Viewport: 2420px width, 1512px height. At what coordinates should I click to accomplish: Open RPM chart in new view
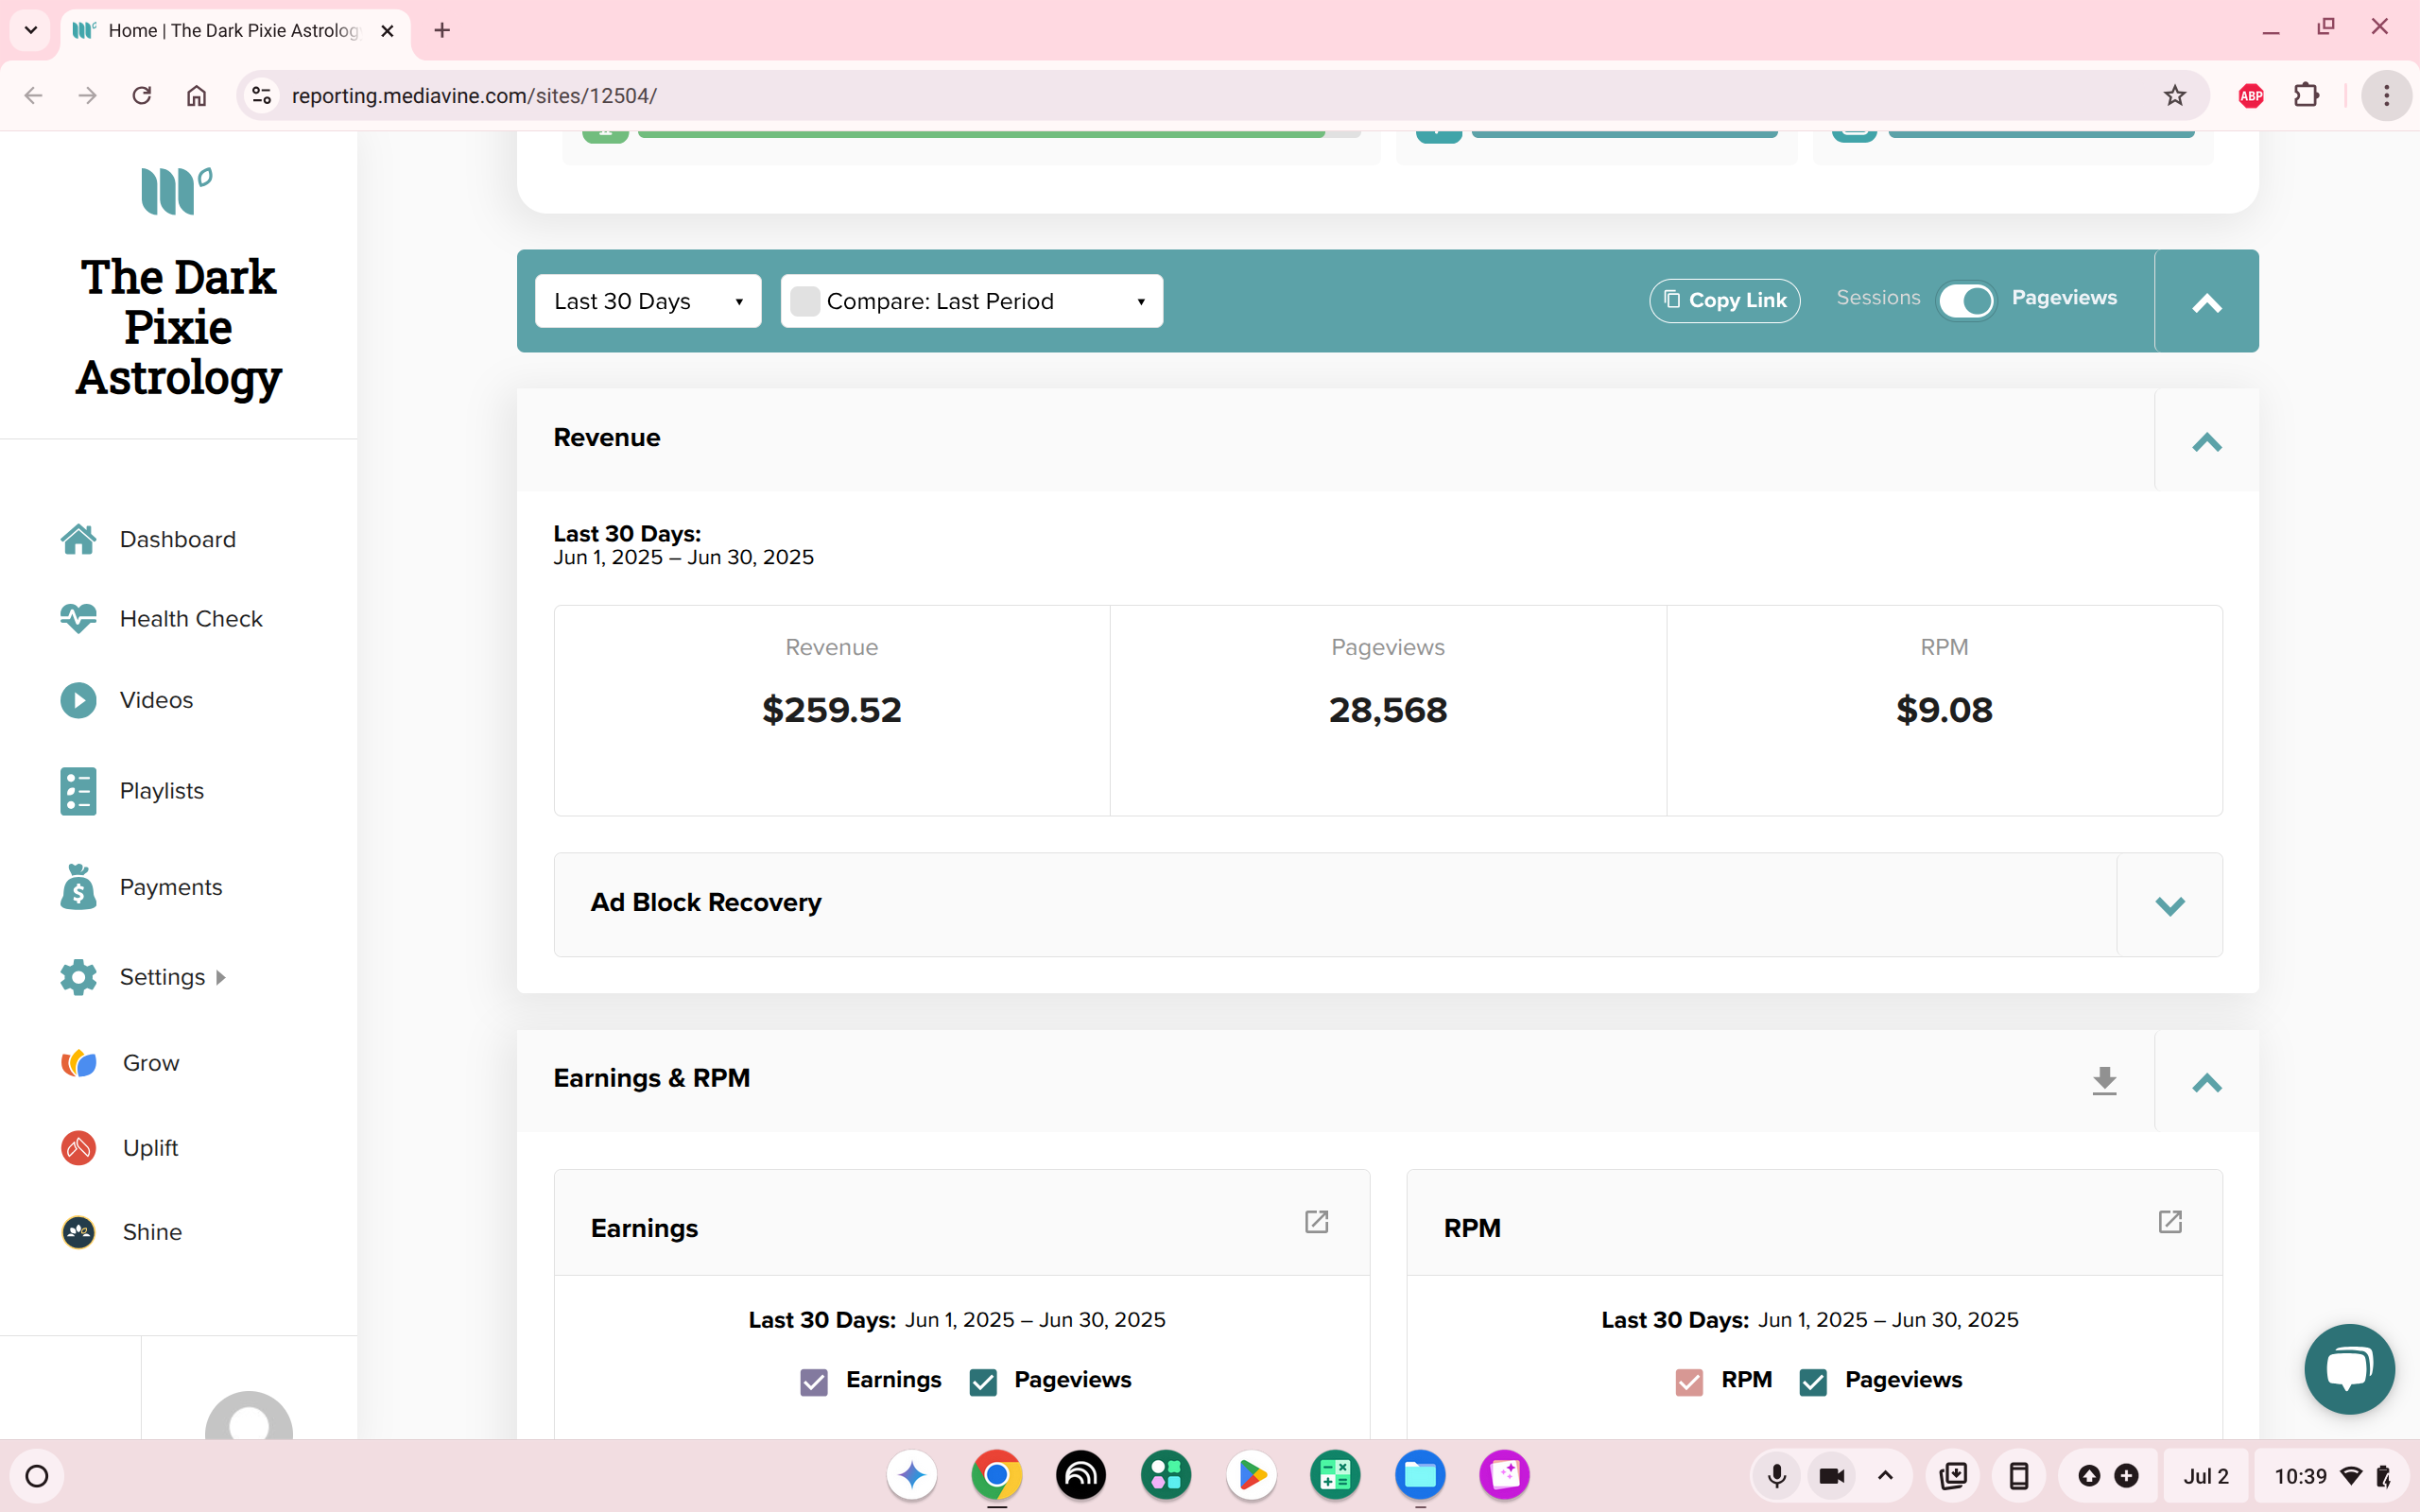[2169, 1222]
